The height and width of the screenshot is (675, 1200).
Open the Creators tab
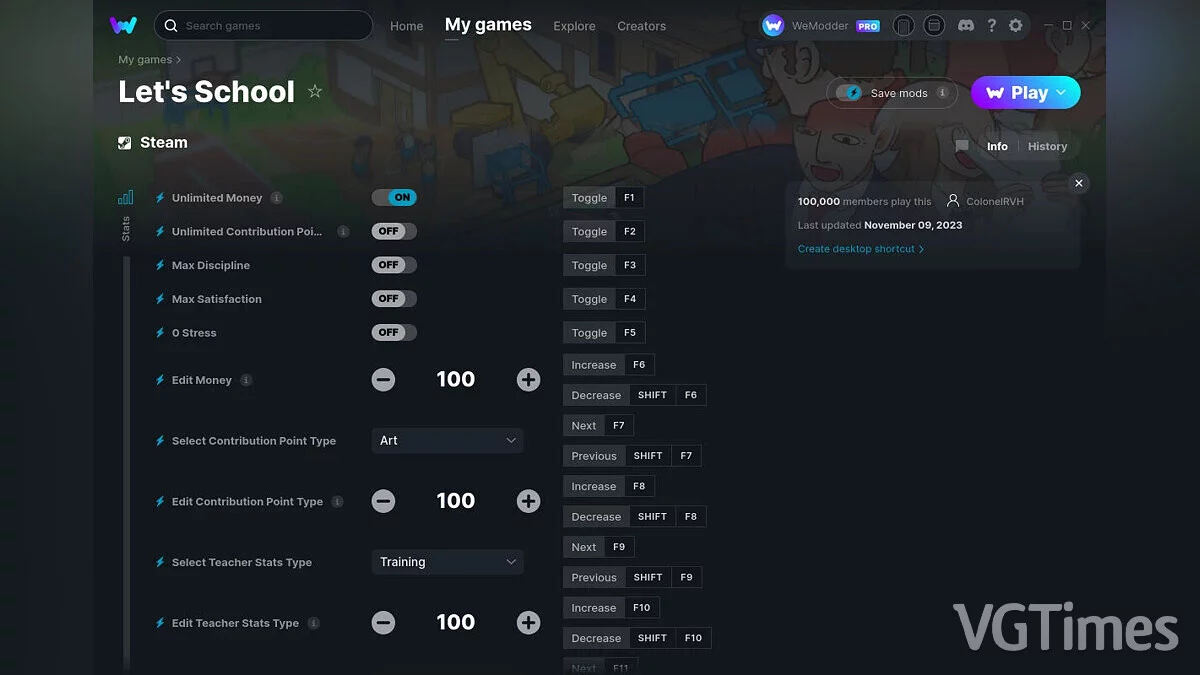click(641, 26)
